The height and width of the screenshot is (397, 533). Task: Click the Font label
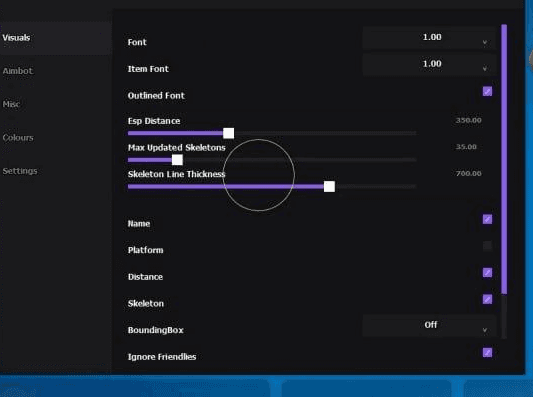137,42
